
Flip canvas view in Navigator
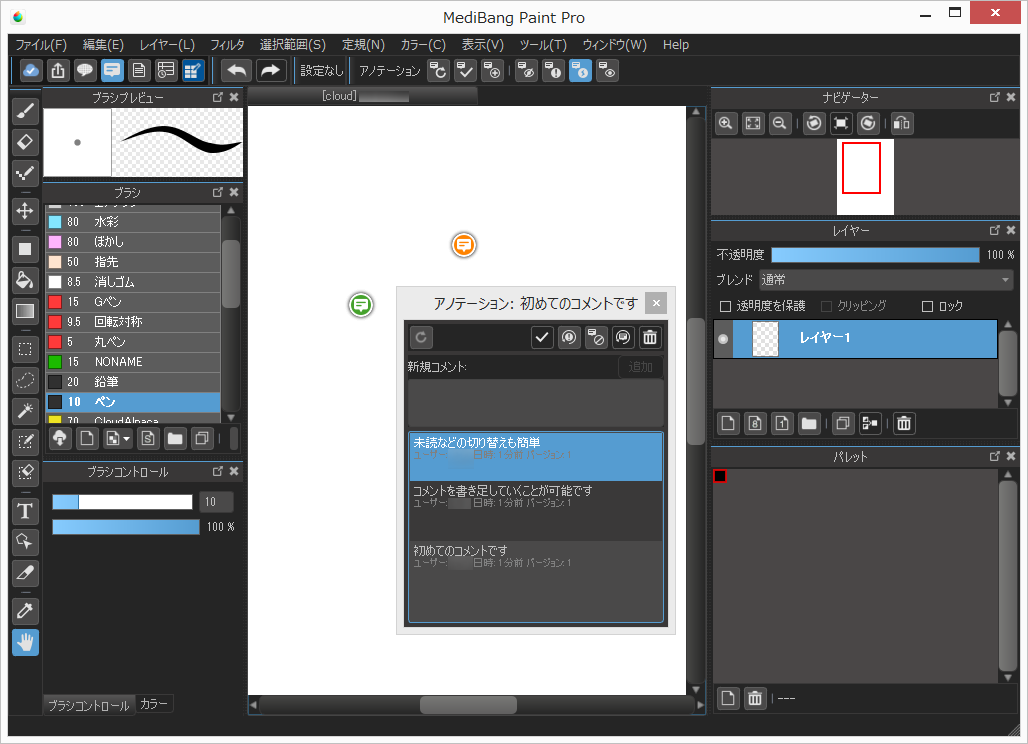pyautogui.click(x=902, y=123)
